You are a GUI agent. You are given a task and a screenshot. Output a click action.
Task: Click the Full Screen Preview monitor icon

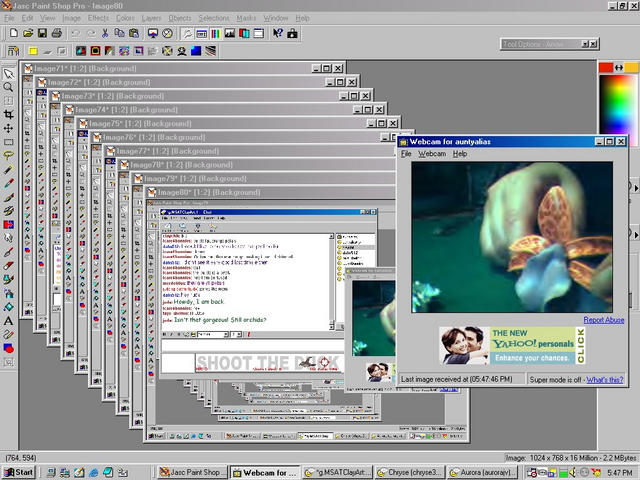(x=153, y=33)
